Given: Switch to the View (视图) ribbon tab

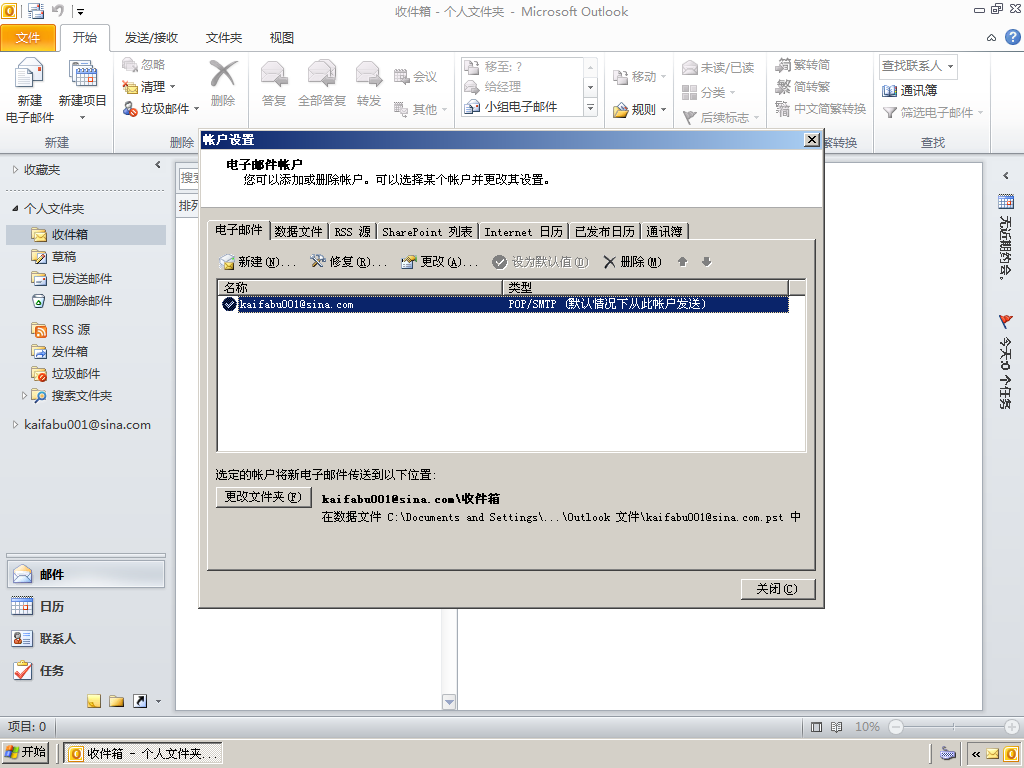Looking at the screenshot, I should 282,38.
